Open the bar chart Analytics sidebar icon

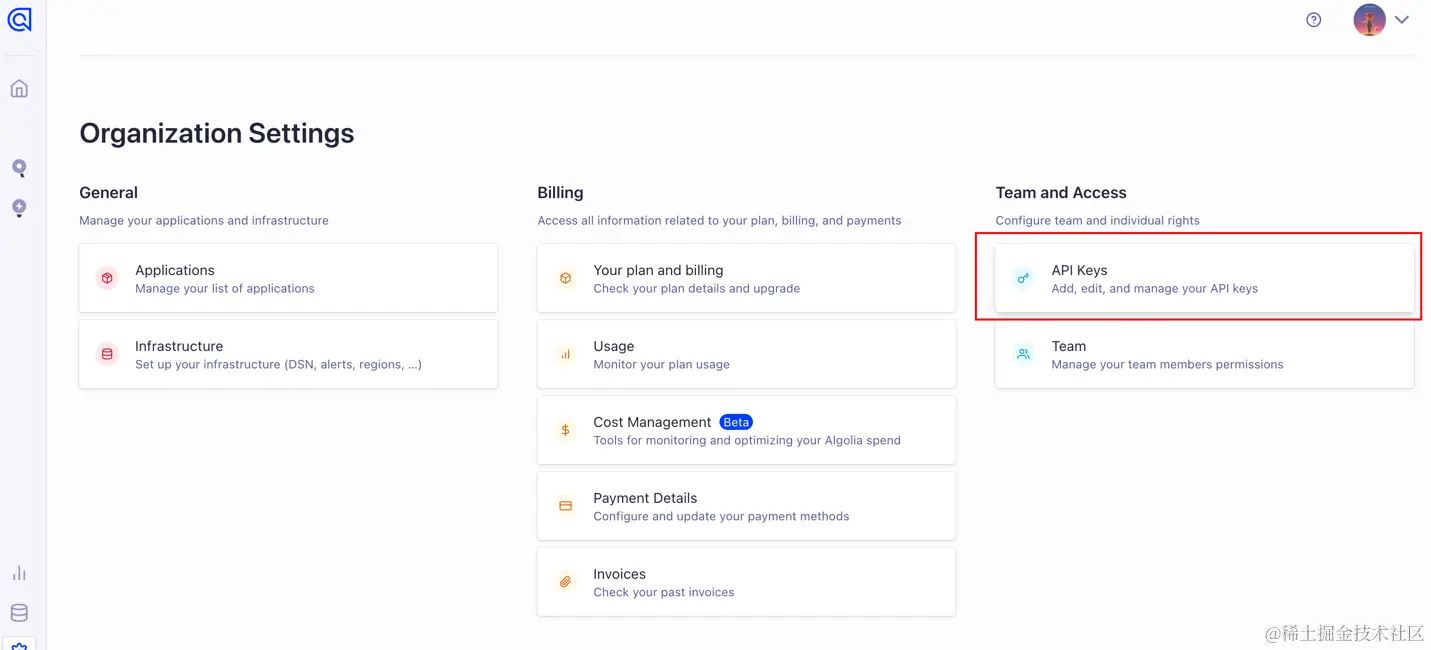19,573
